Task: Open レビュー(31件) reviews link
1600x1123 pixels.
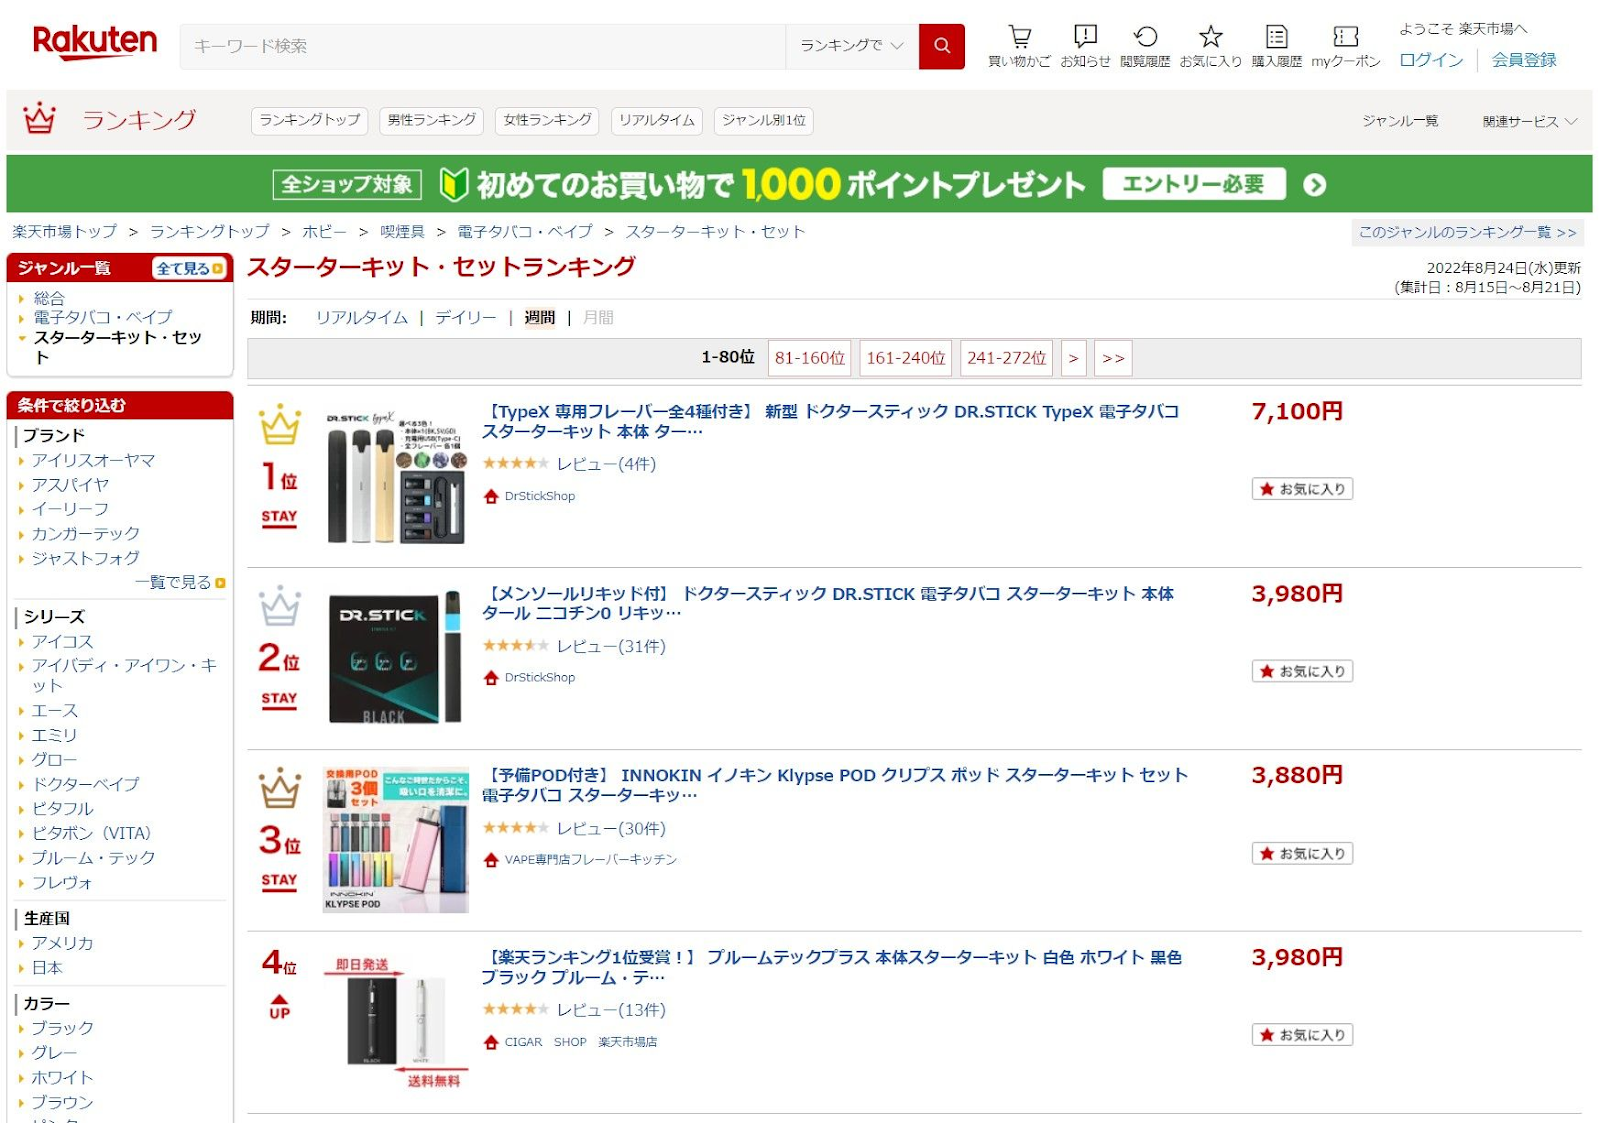Action: coord(611,646)
